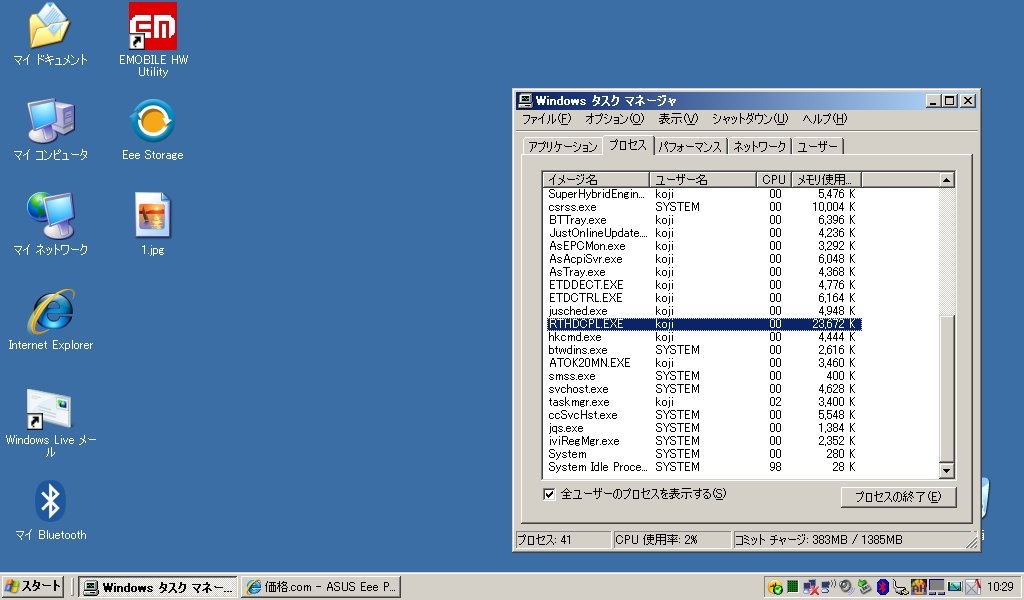Select the BTTray.exe process row

pyautogui.click(x=702, y=220)
